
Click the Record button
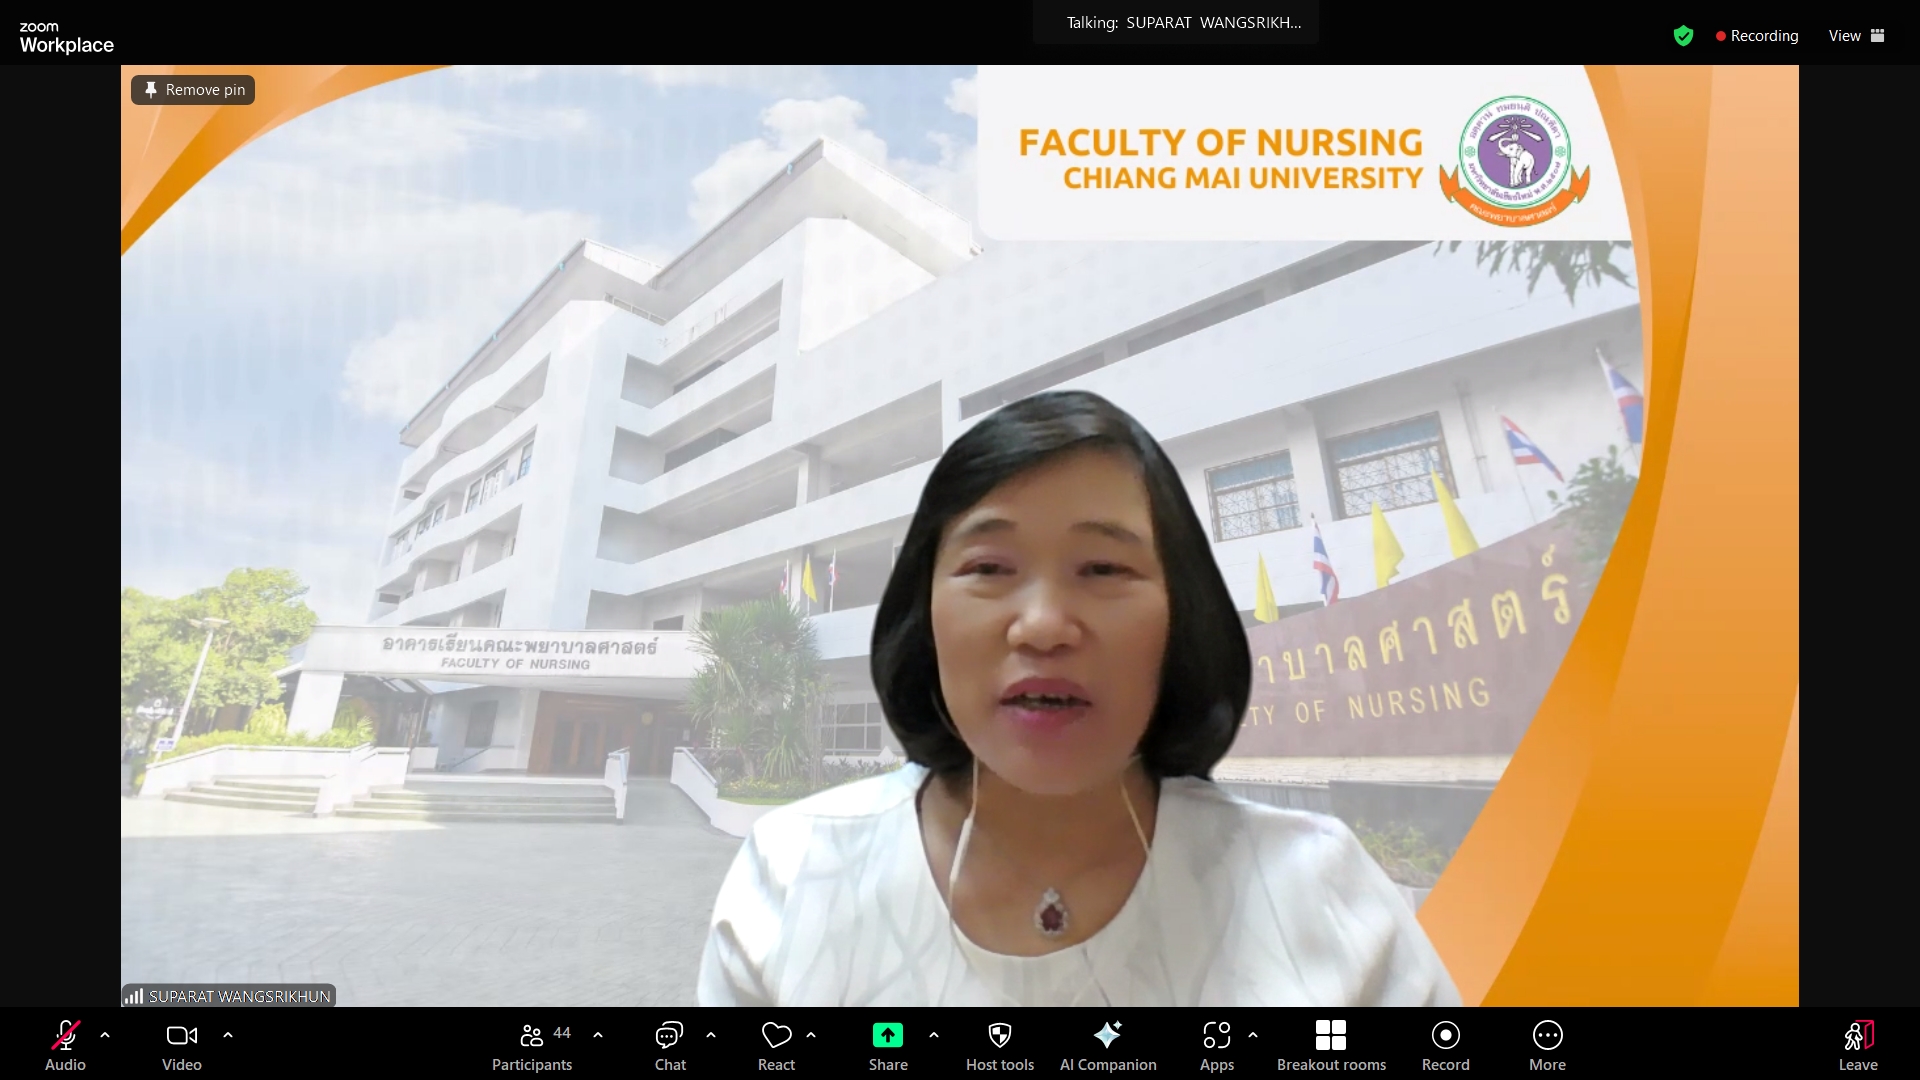click(x=1446, y=1045)
